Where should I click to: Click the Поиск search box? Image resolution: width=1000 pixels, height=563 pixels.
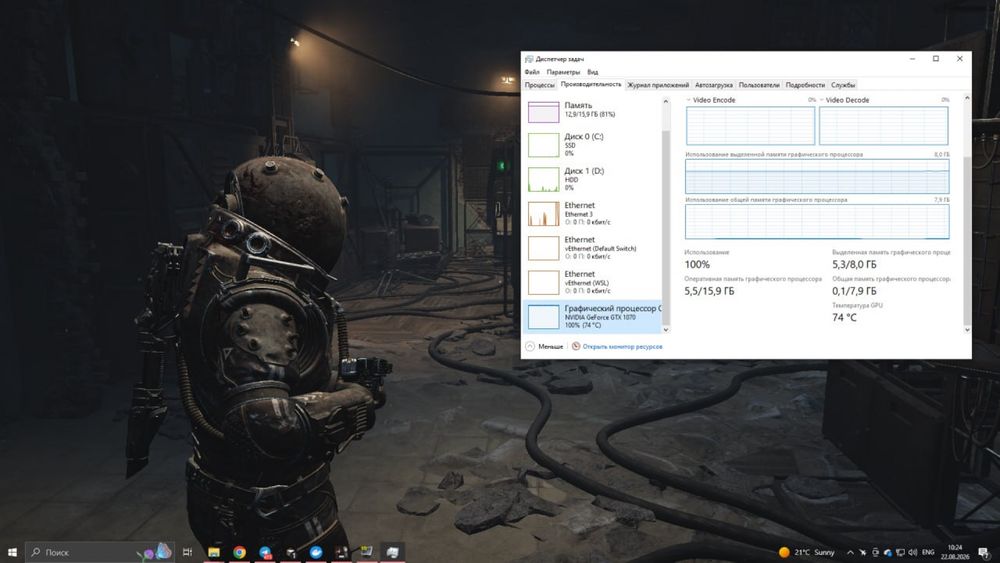99,552
